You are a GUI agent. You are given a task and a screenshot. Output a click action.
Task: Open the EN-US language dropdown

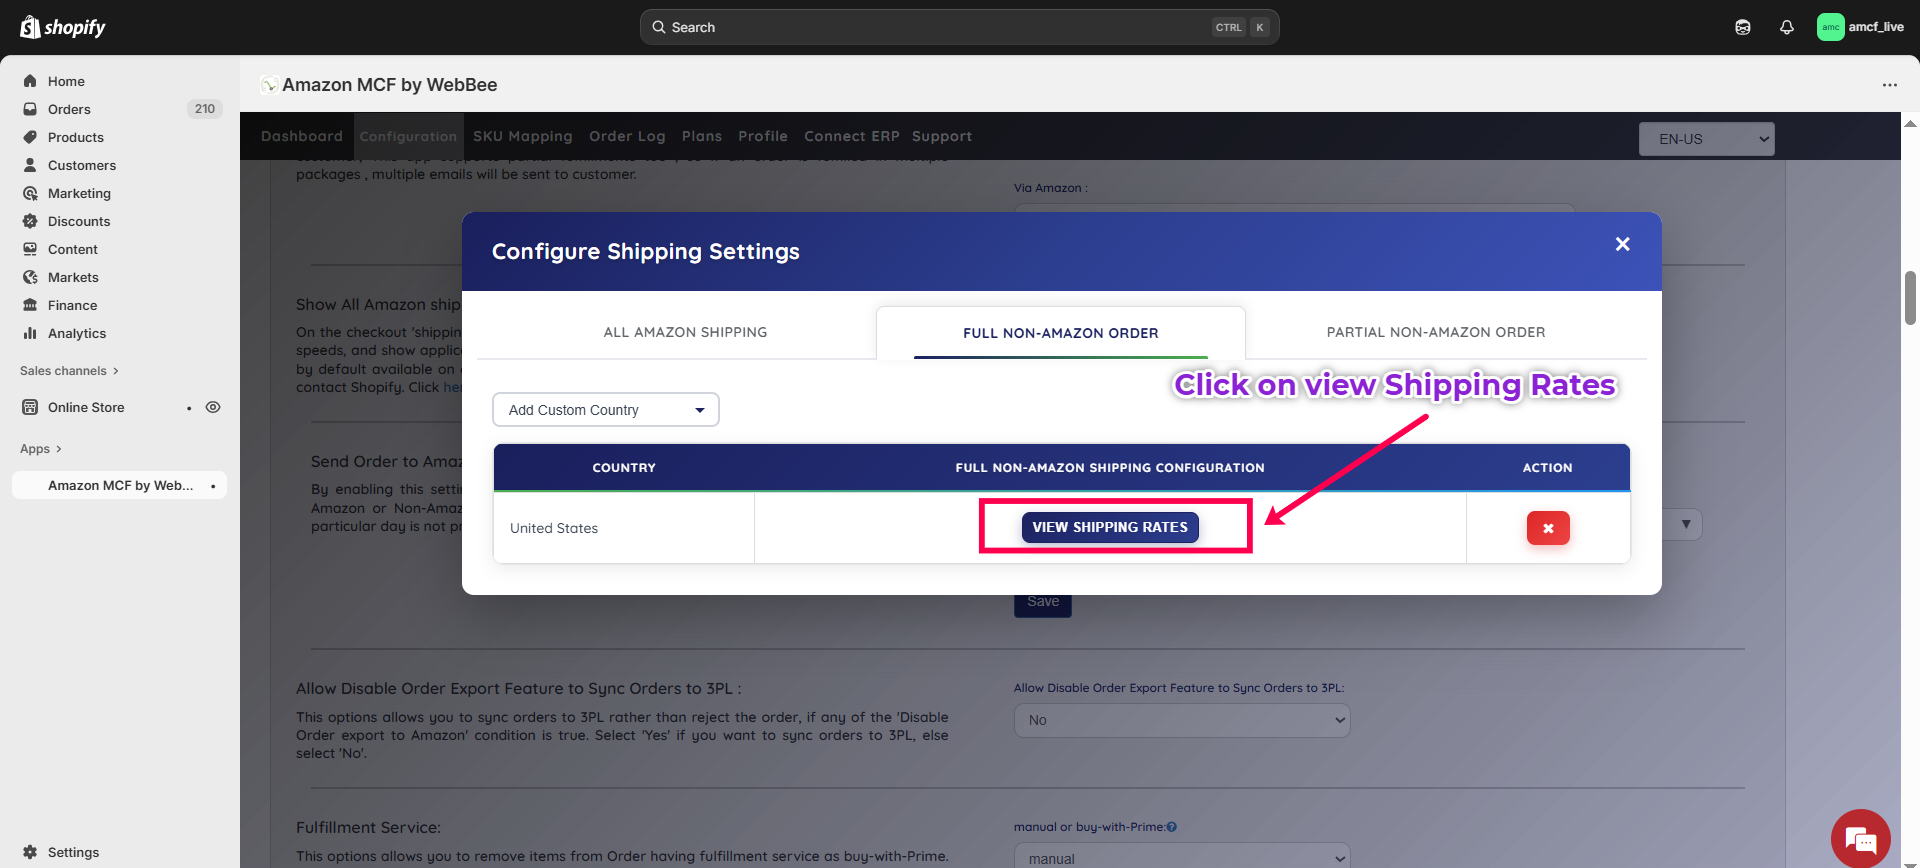[1706, 139]
